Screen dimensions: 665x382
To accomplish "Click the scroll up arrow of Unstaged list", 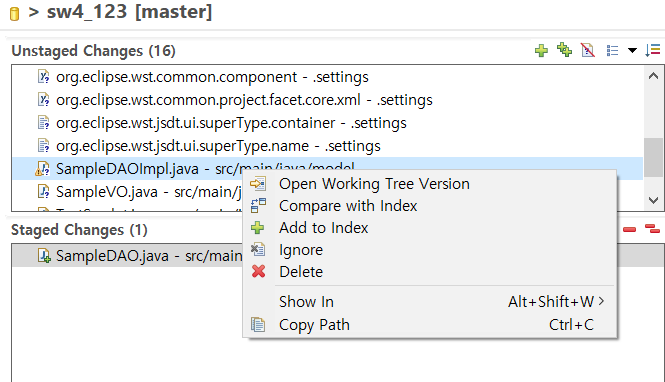I will tap(654, 76).
